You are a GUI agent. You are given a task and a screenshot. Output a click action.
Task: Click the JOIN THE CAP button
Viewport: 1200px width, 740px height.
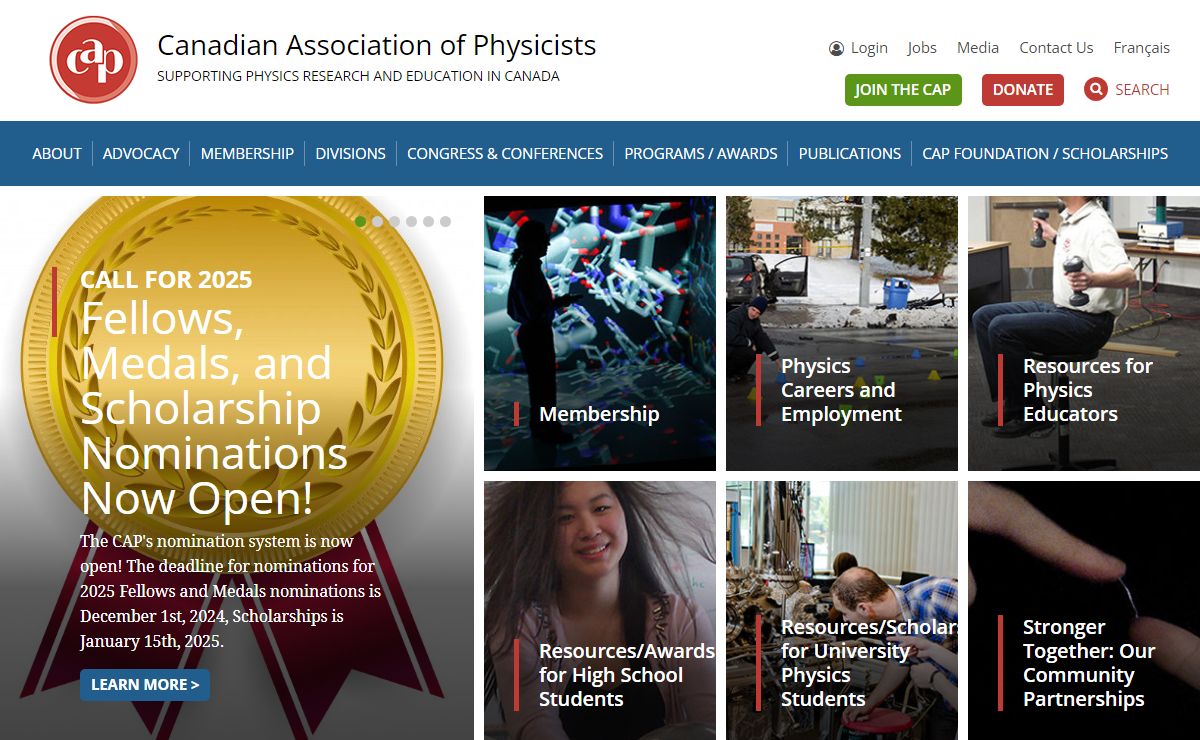coord(903,89)
